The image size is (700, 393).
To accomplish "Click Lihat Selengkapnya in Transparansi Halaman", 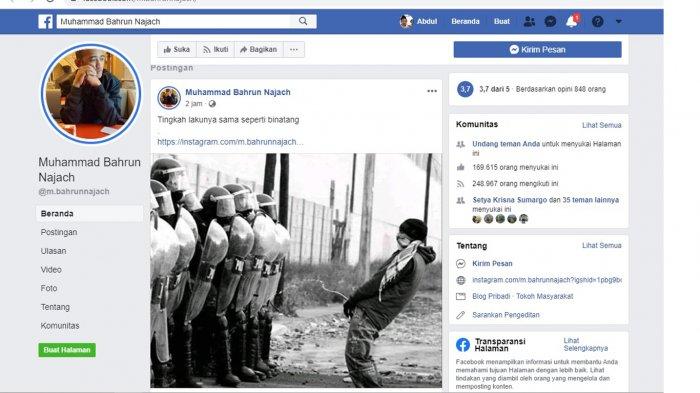I will tap(585, 344).
